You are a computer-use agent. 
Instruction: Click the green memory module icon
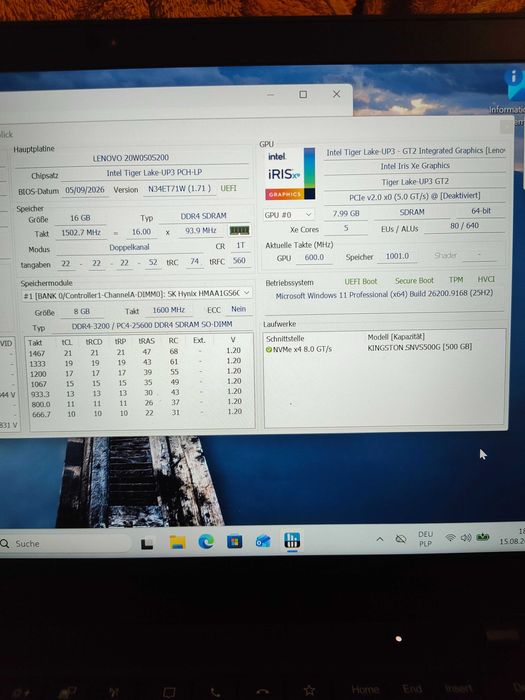tap(239, 230)
